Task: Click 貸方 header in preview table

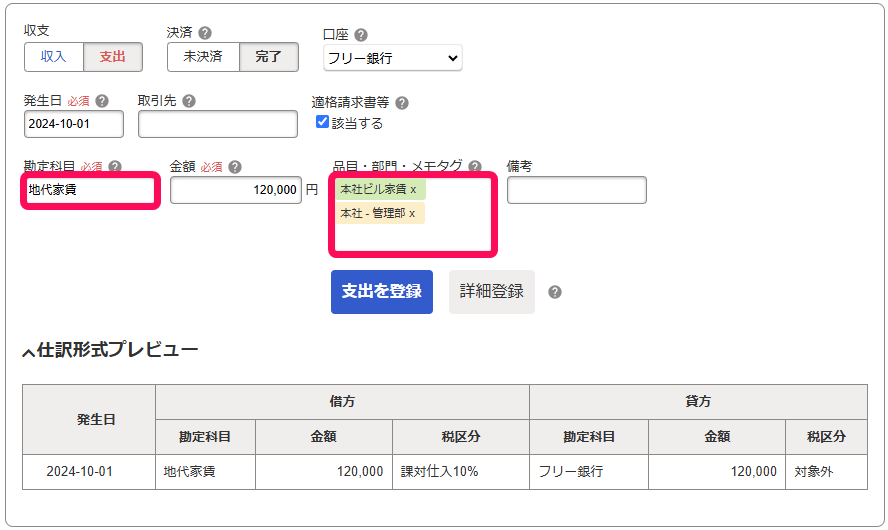Action: click(698, 402)
